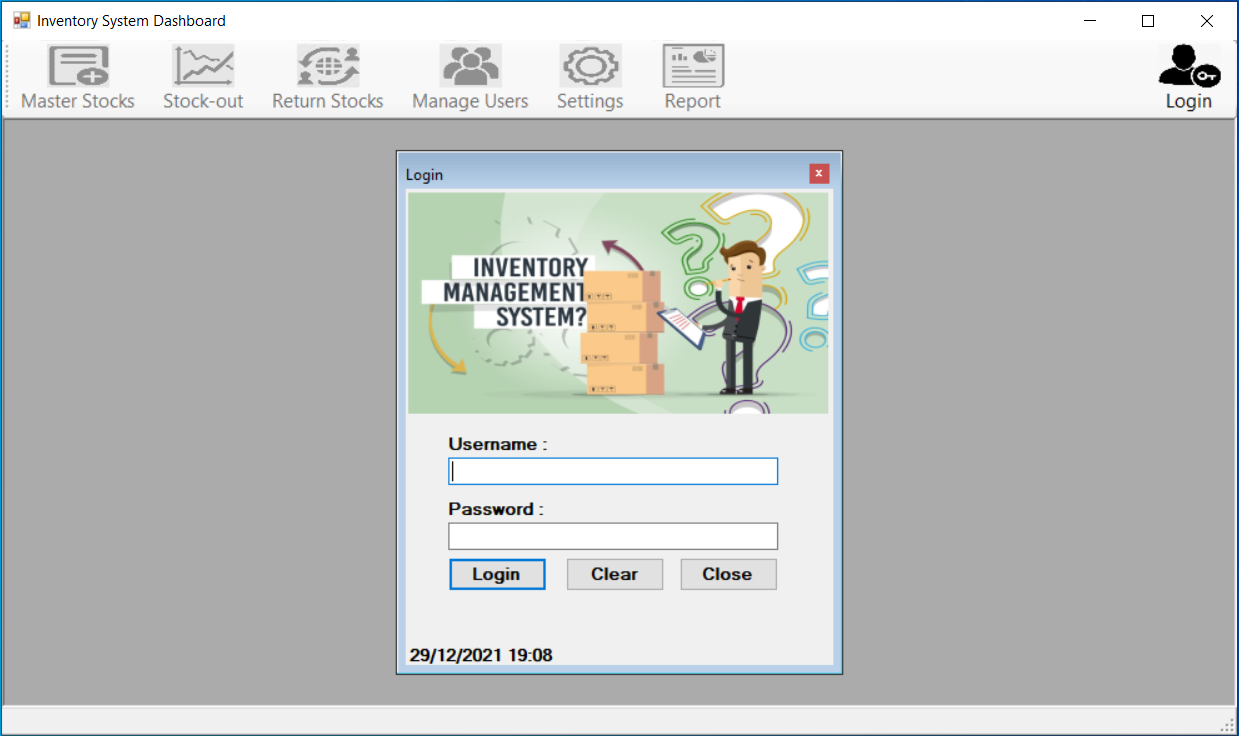Click the user-key Login icon in toolbar
This screenshot has height=736, width=1239.
(1188, 66)
